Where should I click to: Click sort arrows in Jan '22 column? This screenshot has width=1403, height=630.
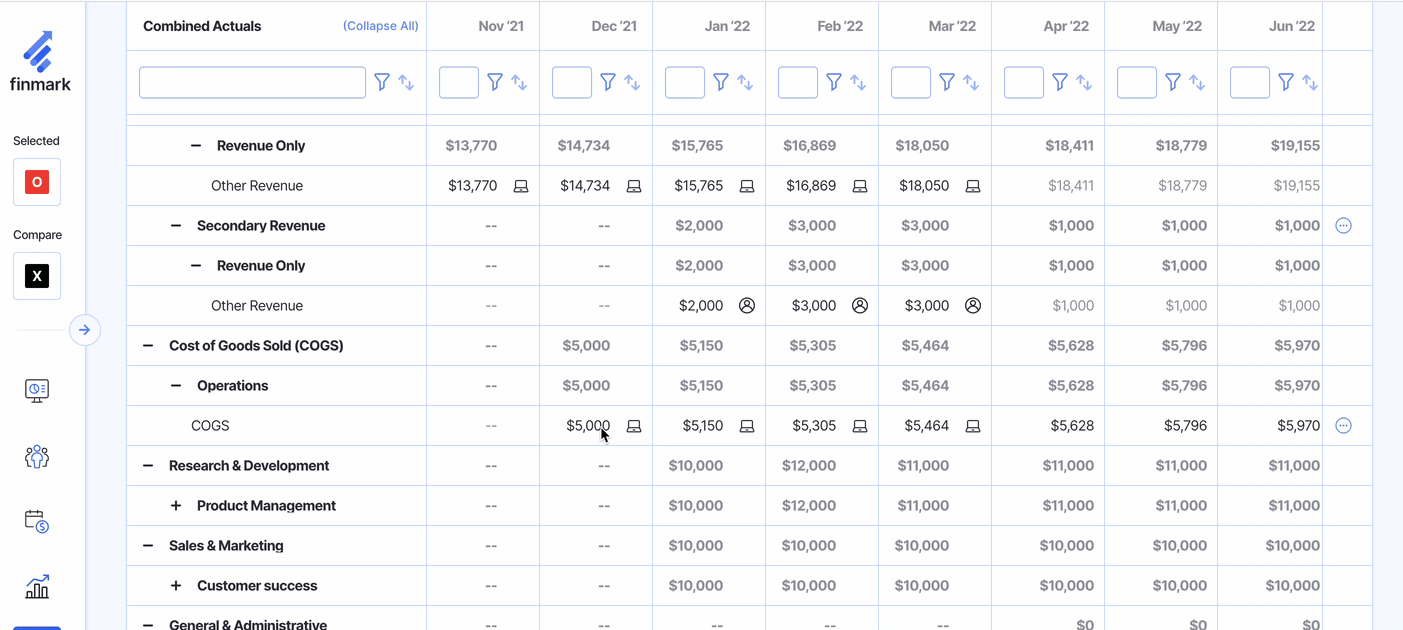745,83
